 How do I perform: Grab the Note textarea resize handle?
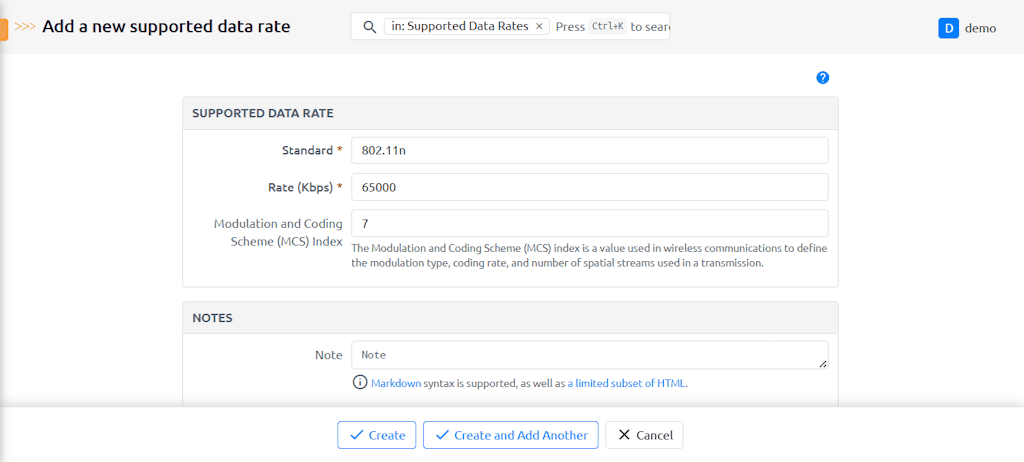[x=823, y=364]
